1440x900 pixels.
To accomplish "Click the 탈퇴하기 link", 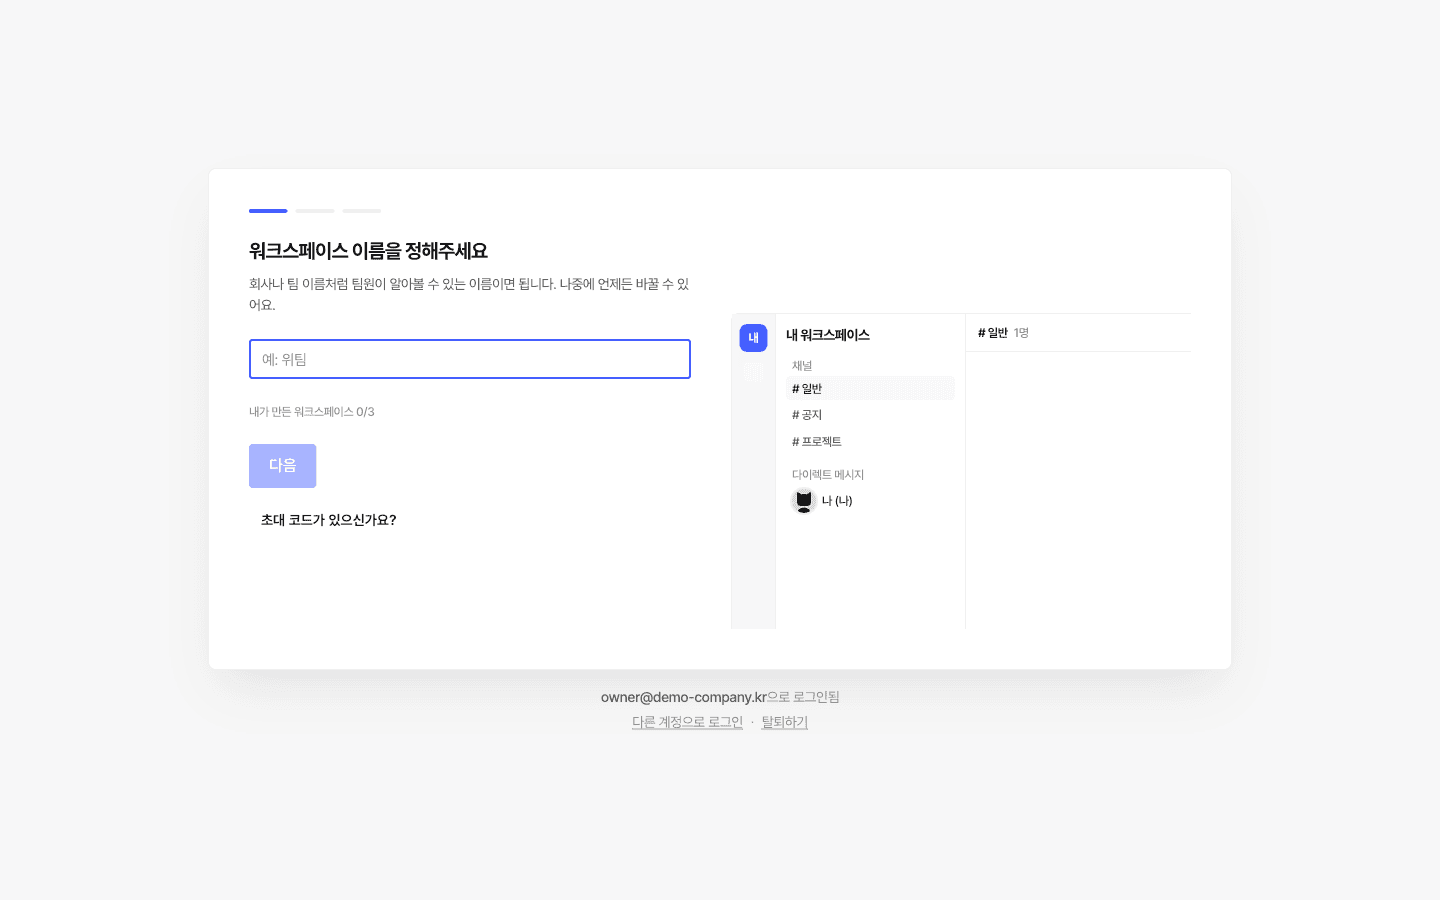I will click(x=784, y=722).
